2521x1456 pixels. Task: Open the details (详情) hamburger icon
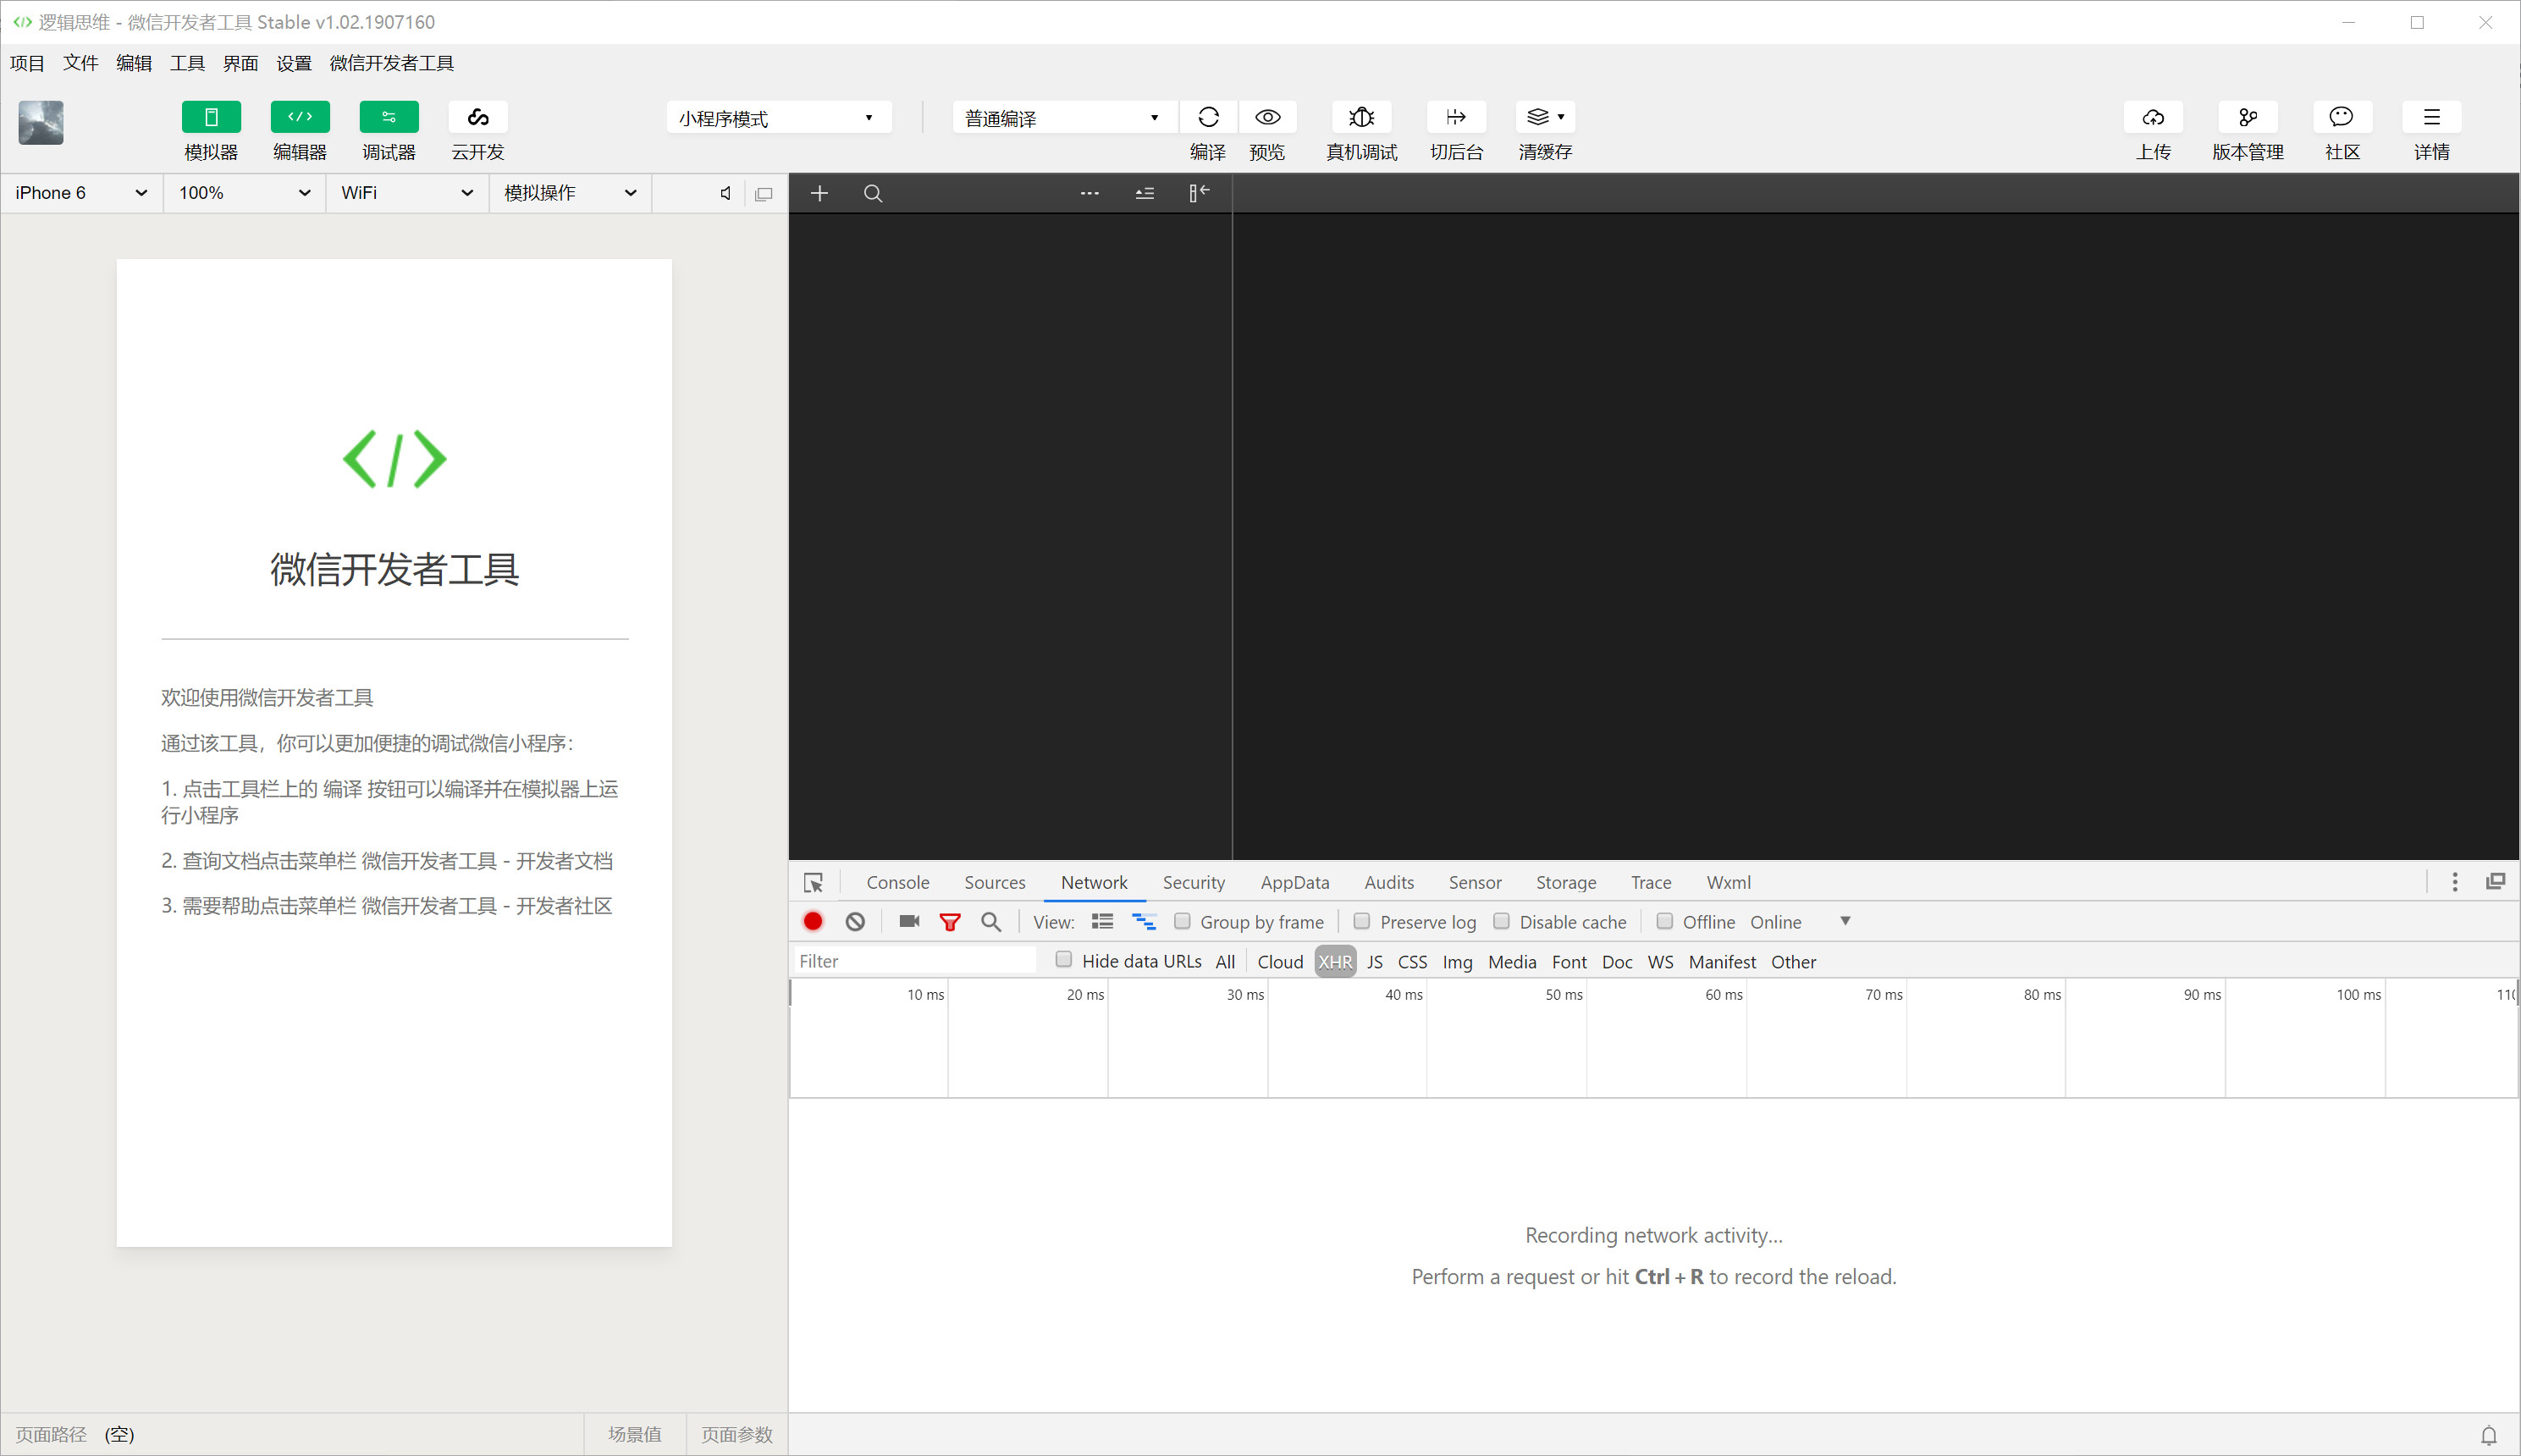point(2431,117)
